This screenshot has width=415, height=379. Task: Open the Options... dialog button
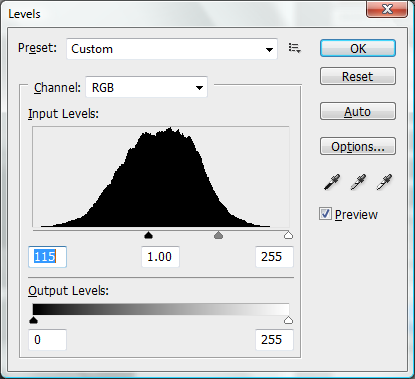click(358, 146)
